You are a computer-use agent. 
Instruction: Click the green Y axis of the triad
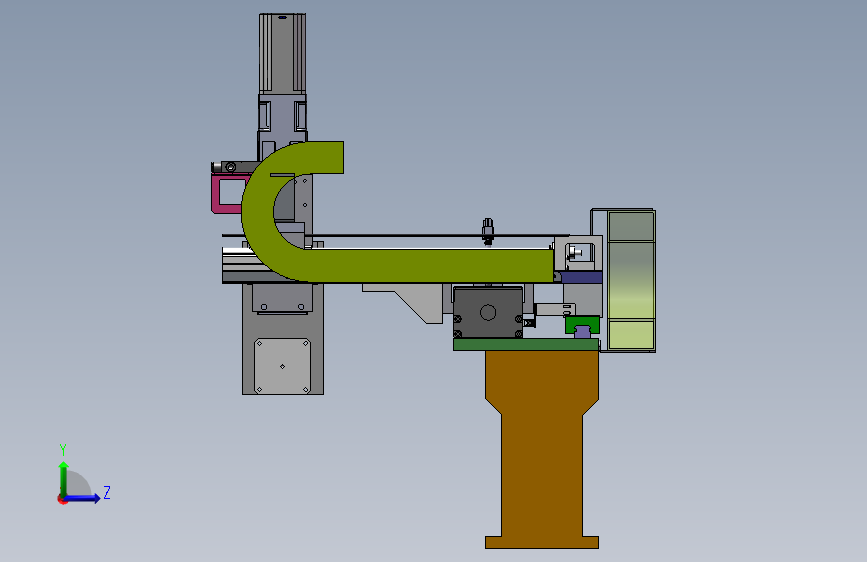pyautogui.click(x=64, y=479)
